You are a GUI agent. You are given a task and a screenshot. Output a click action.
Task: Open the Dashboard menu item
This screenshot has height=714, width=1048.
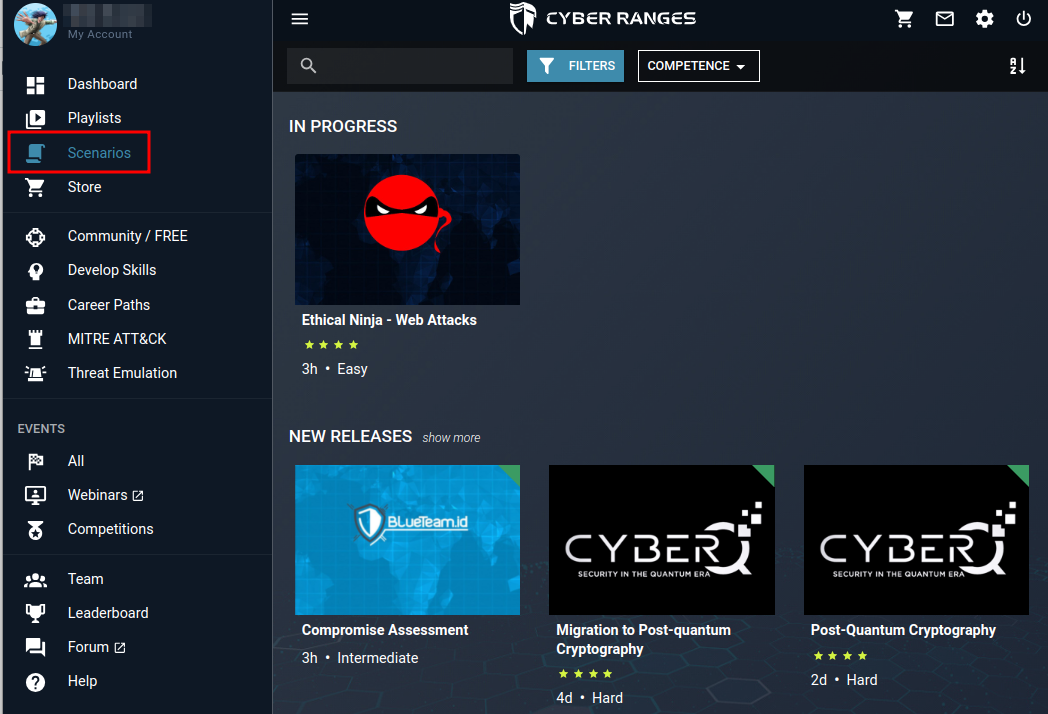point(102,84)
